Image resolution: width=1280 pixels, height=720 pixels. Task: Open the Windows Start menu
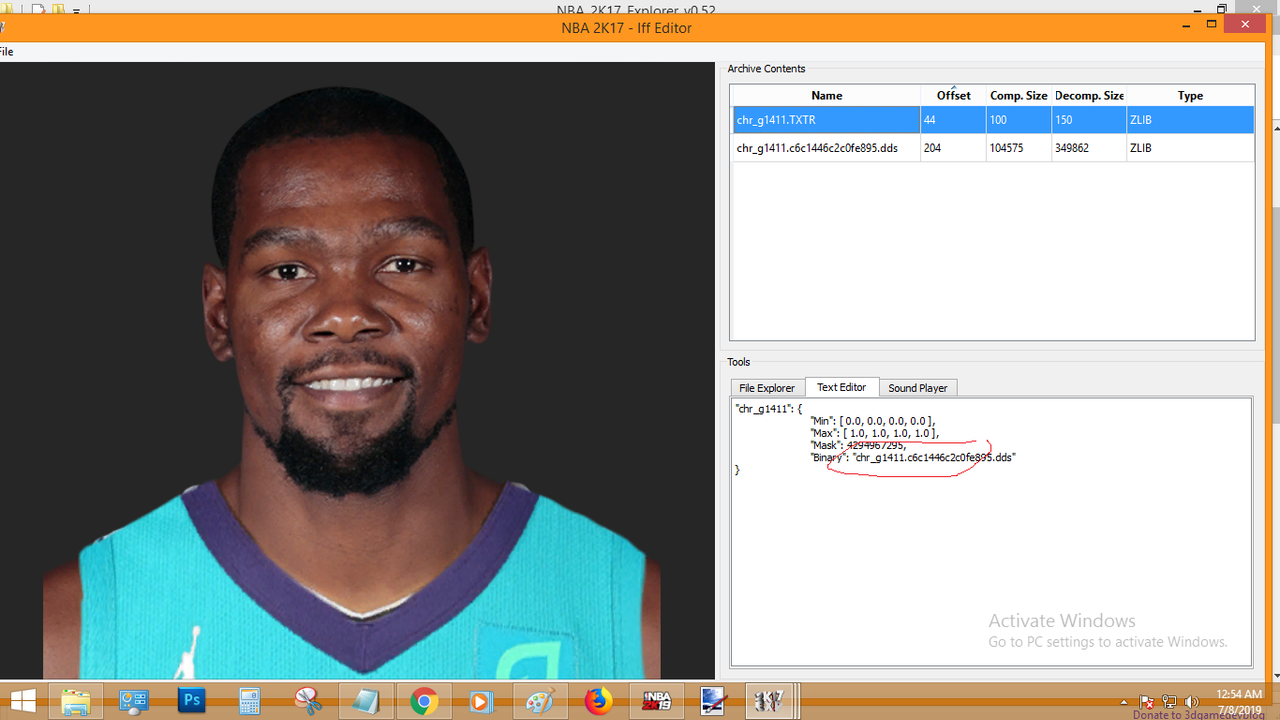(22, 701)
